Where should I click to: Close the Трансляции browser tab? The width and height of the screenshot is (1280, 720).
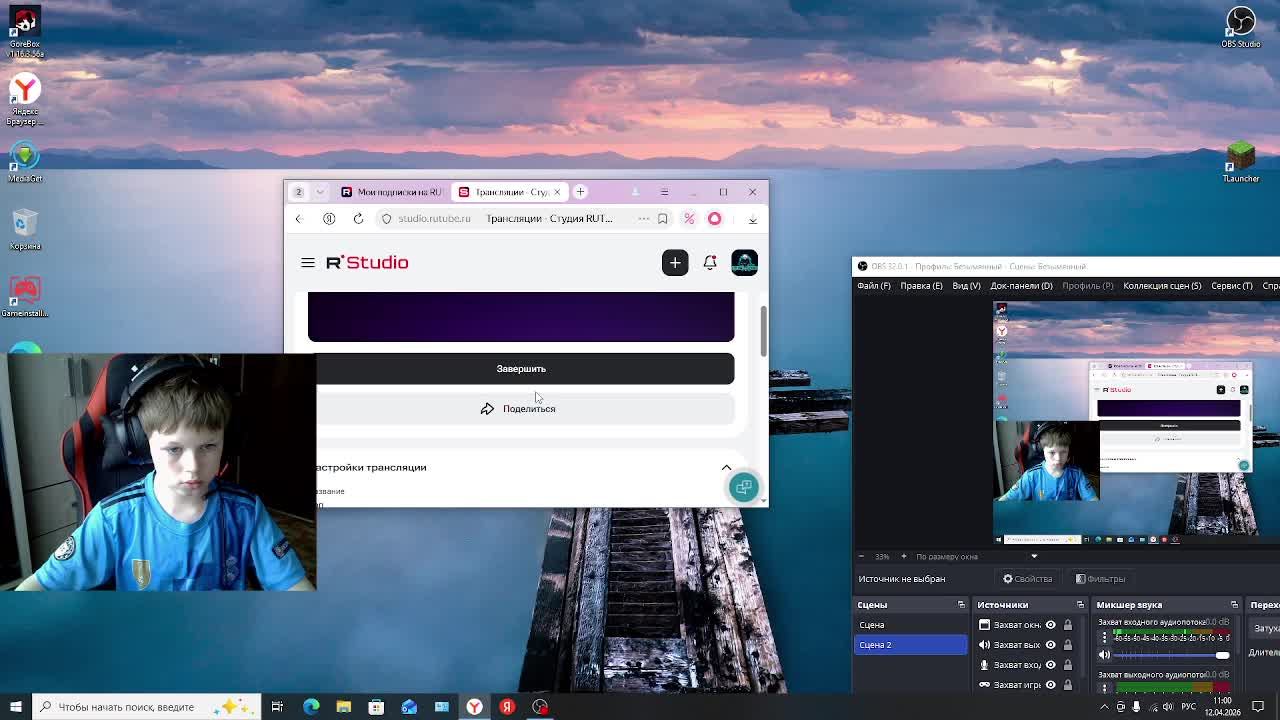click(557, 191)
